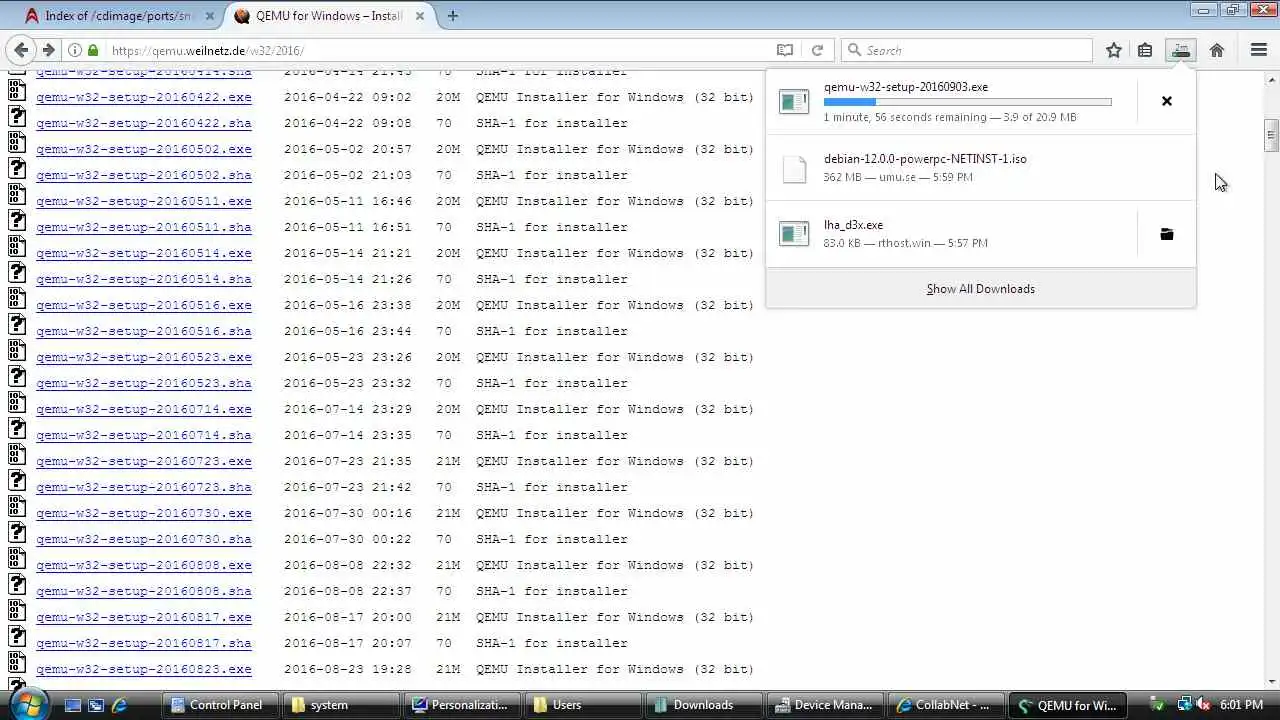Screen dimensions: 1280x720
Task: Switch to Control Panel taskbar window
Action: 218,705
